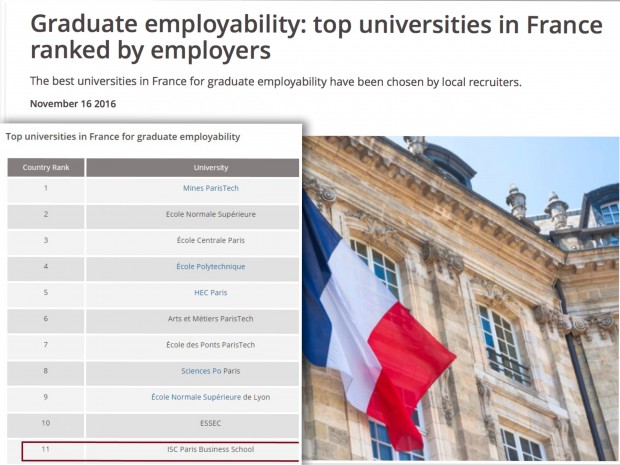Click the Country Rank column header

[45, 167]
